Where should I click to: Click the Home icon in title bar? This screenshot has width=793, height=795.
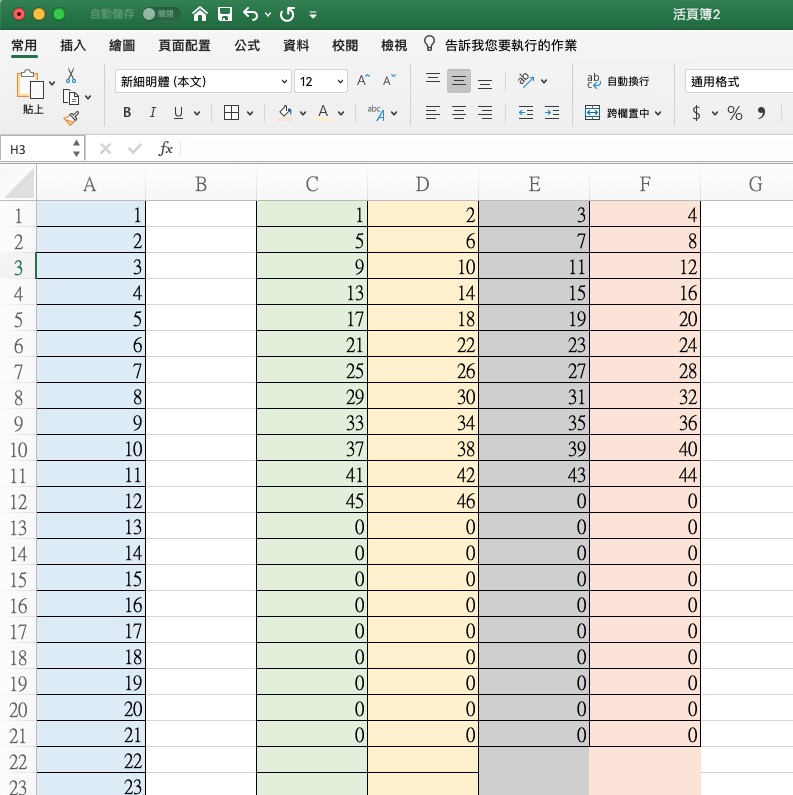(x=201, y=14)
